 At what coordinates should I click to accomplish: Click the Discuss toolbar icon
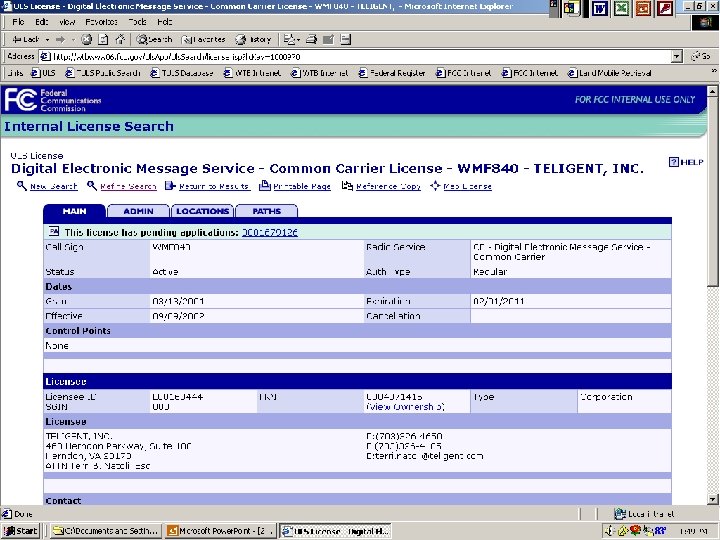[x=346, y=39]
